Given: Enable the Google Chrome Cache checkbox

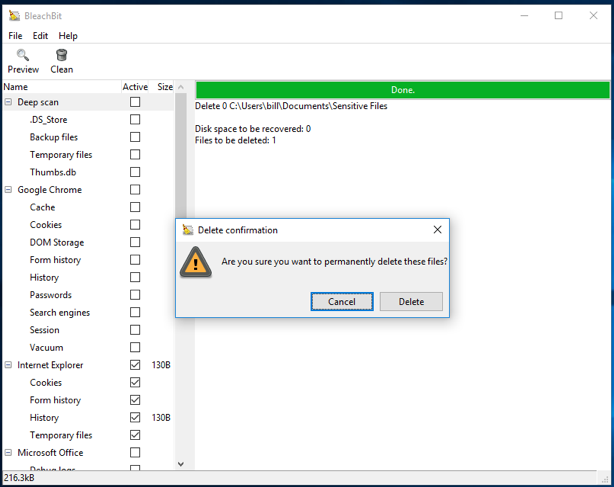Looking at the screenshot, I should (x=135, y=207).
